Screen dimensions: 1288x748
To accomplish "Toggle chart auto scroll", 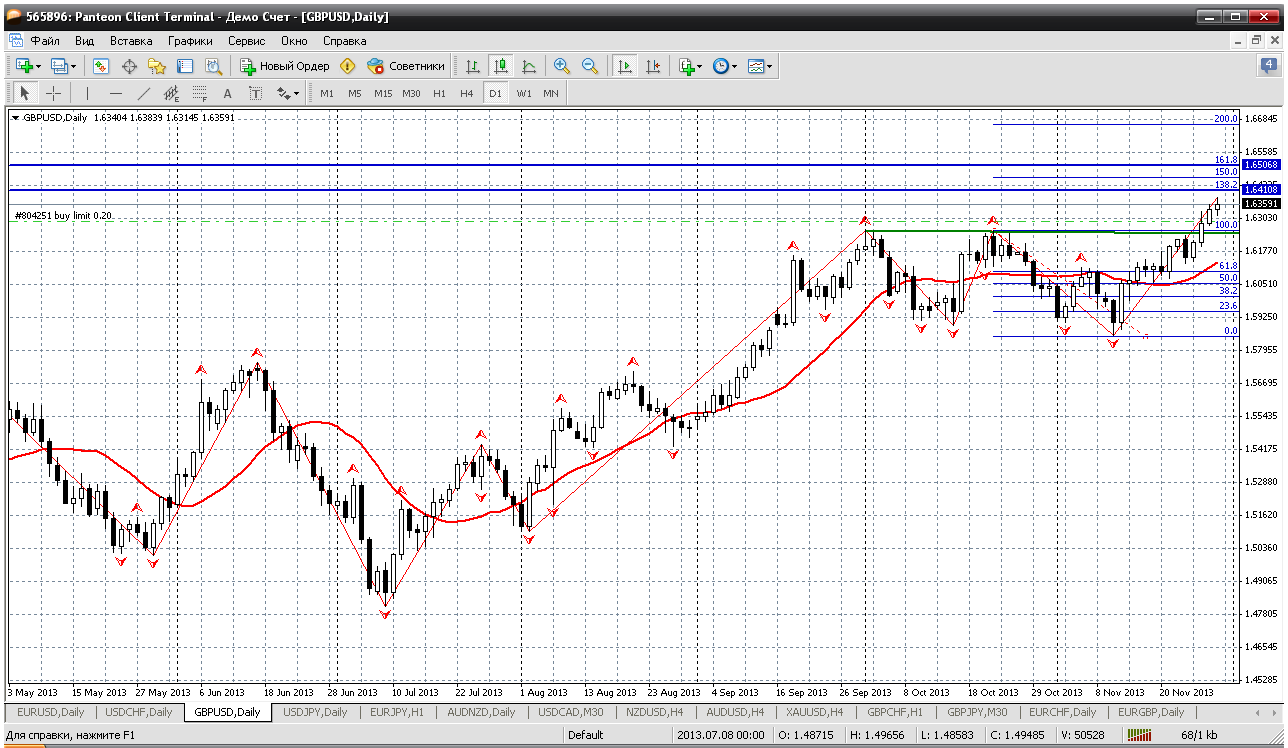I will [x=625, y=66].
